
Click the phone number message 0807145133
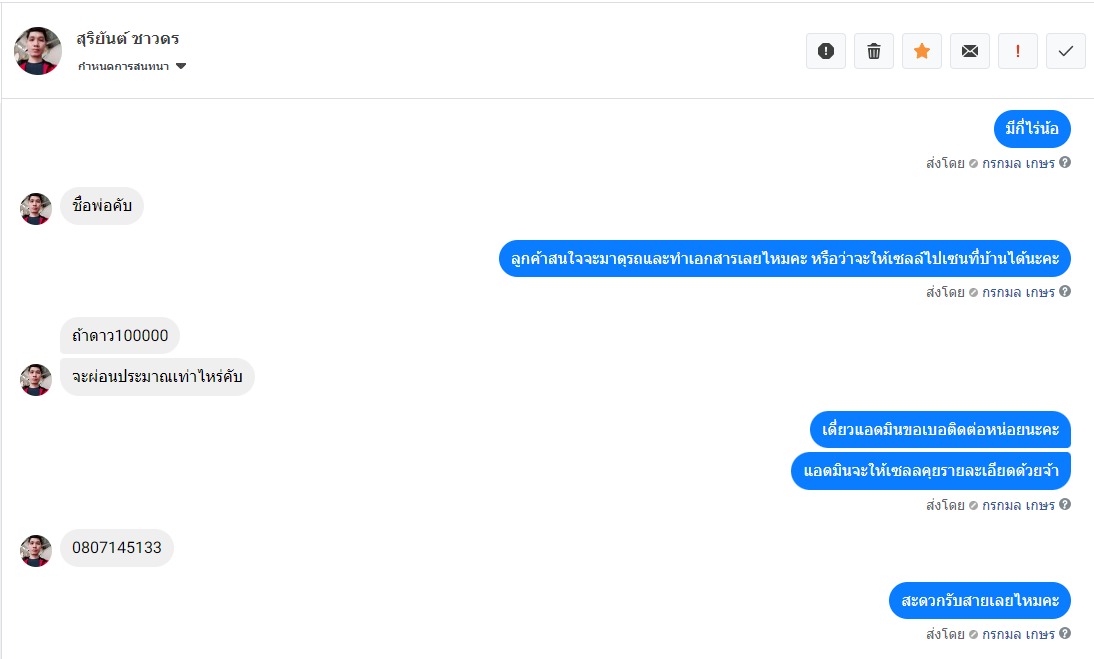[x=117, y=548]
